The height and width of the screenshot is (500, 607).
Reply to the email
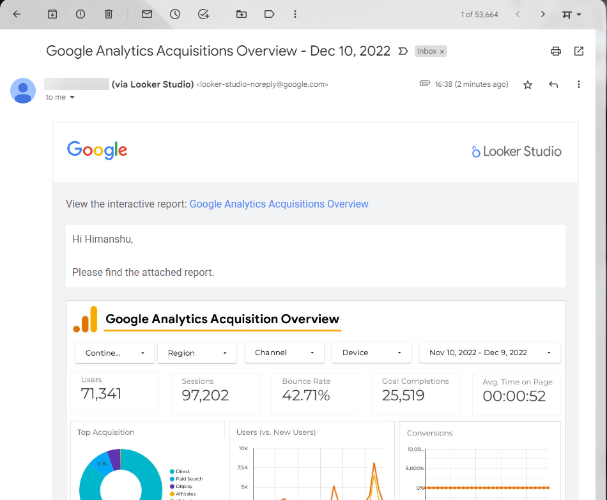pyautogui.click(x=554, y=84)
